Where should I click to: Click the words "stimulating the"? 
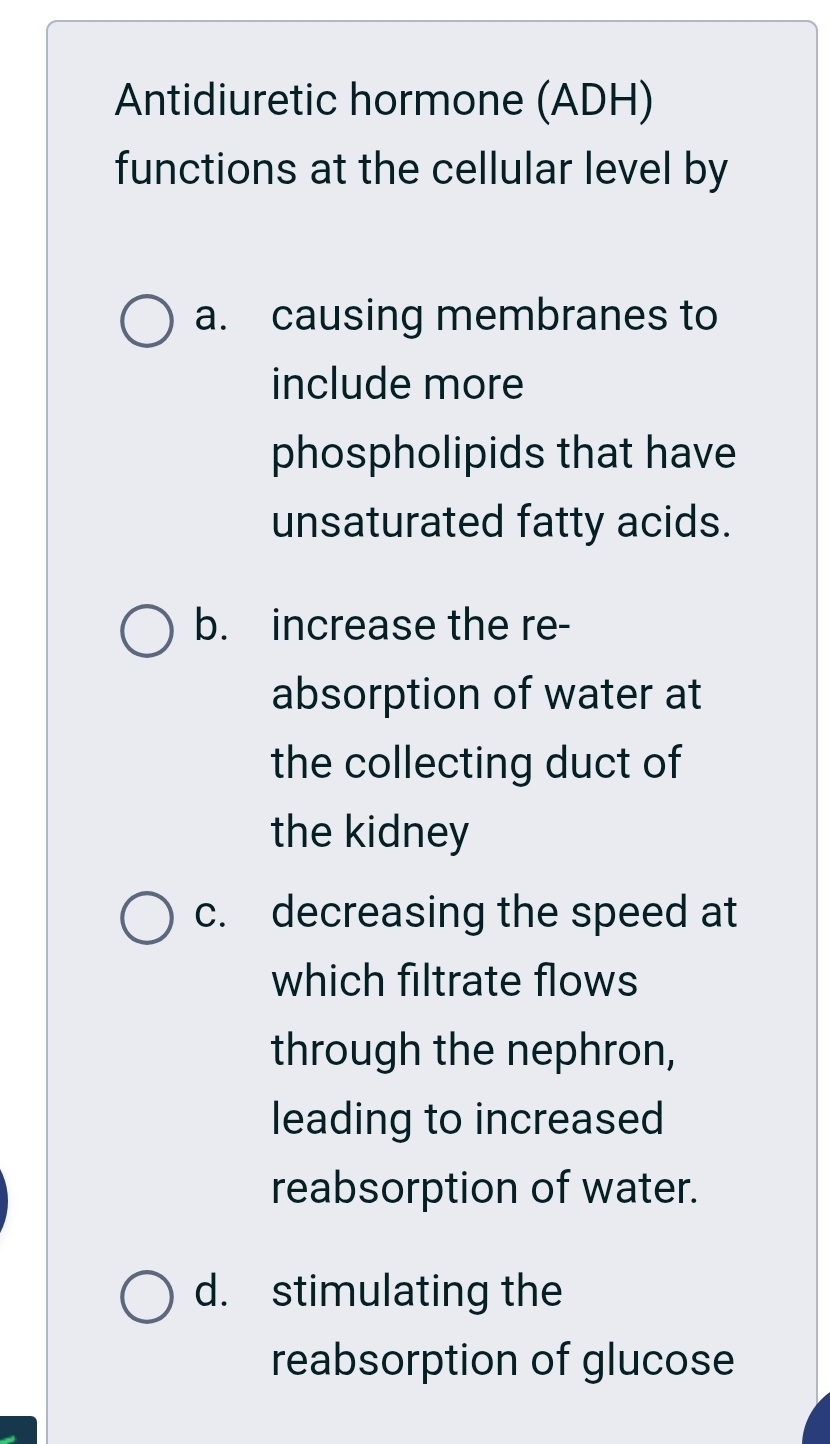coord(417,1291)
